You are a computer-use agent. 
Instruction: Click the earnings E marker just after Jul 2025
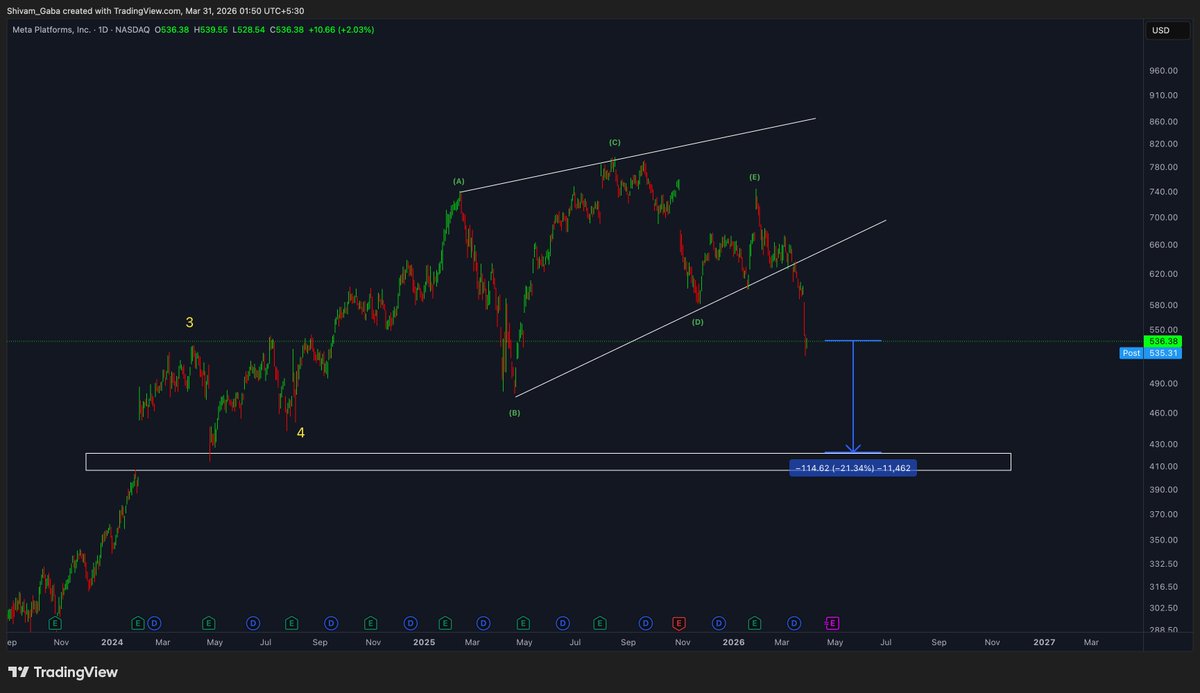600,622
